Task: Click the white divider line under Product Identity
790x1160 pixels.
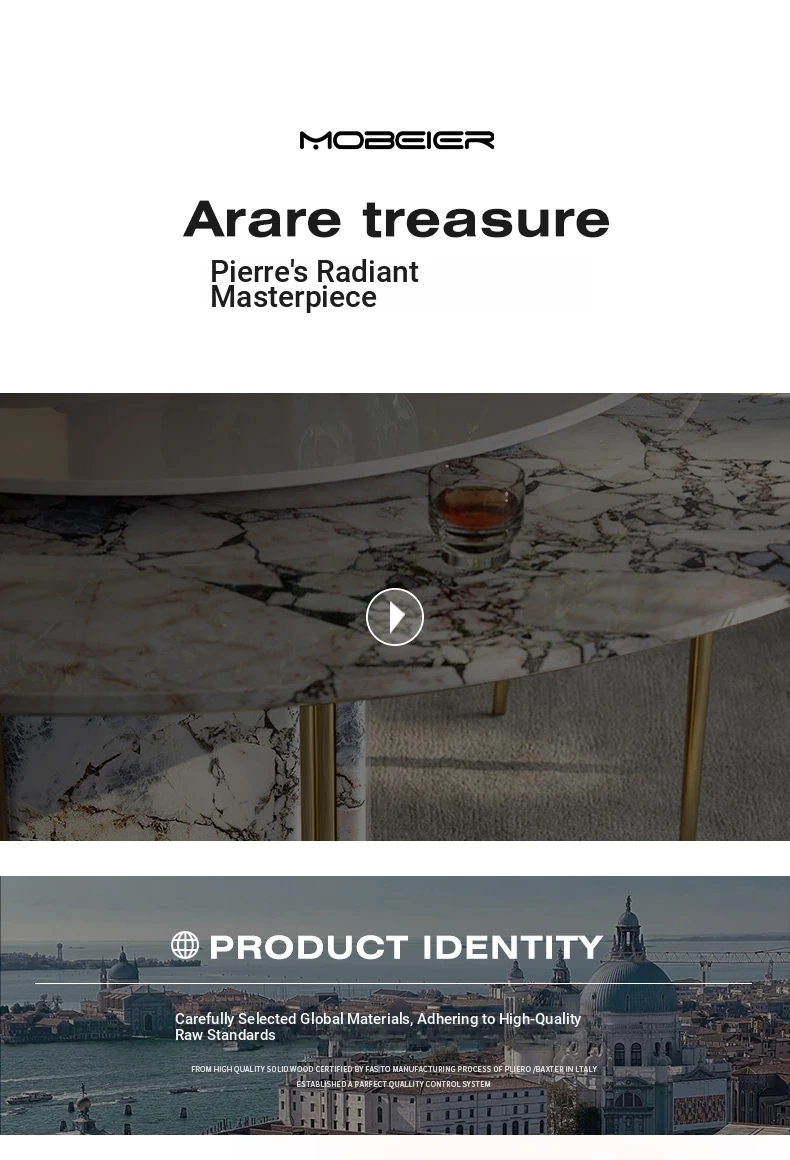Action: click(x=393, y=983)
